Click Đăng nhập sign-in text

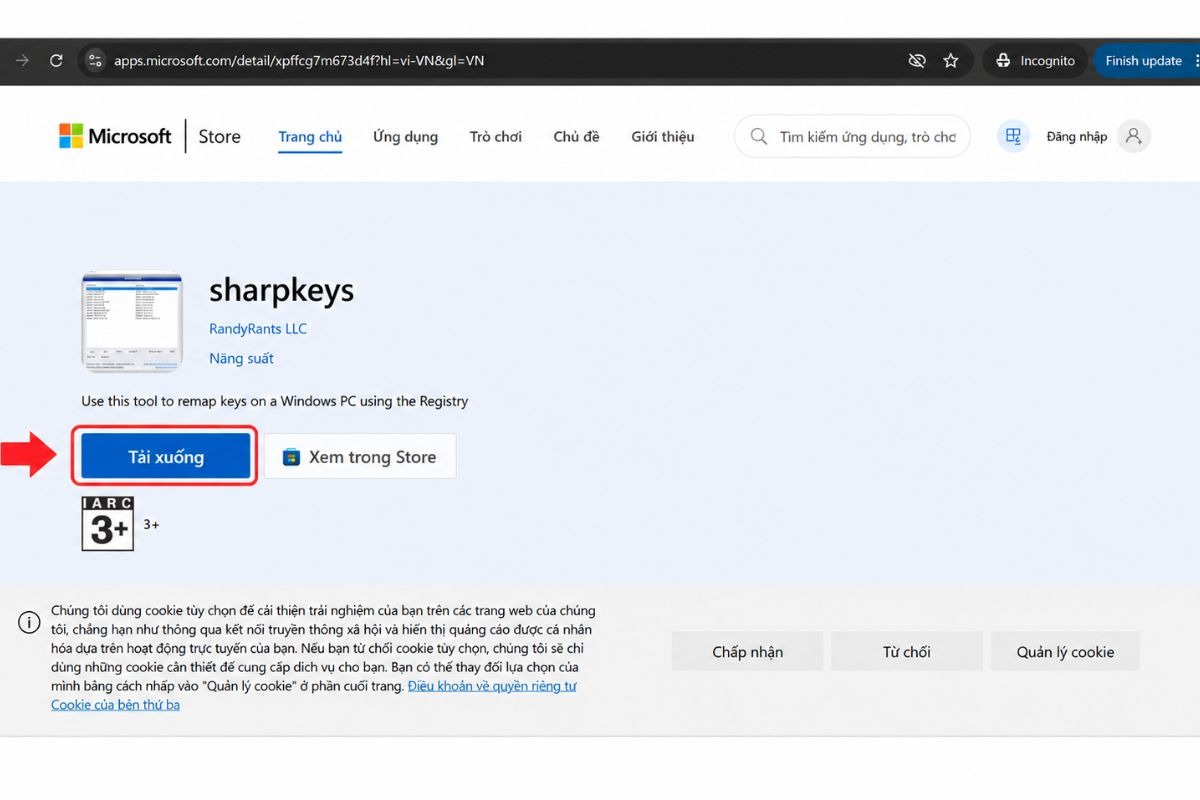click(1076, 137)
